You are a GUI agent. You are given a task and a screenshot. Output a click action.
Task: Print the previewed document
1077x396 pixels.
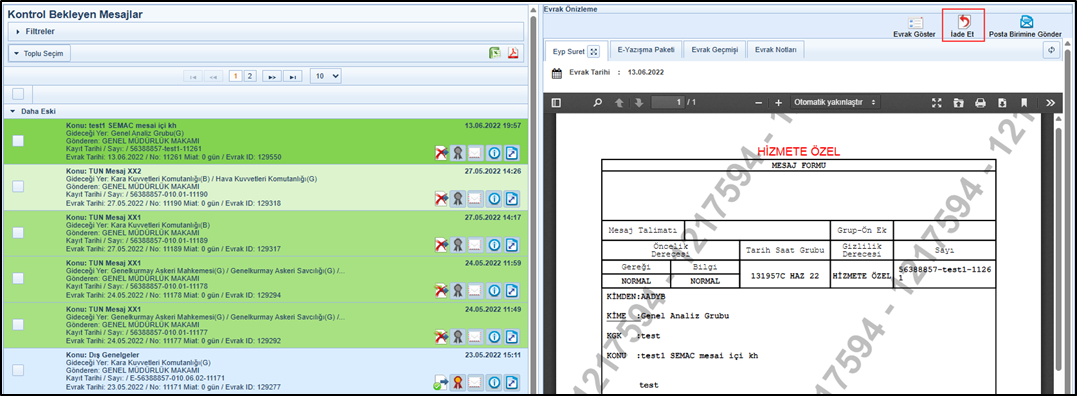point(980,102)
